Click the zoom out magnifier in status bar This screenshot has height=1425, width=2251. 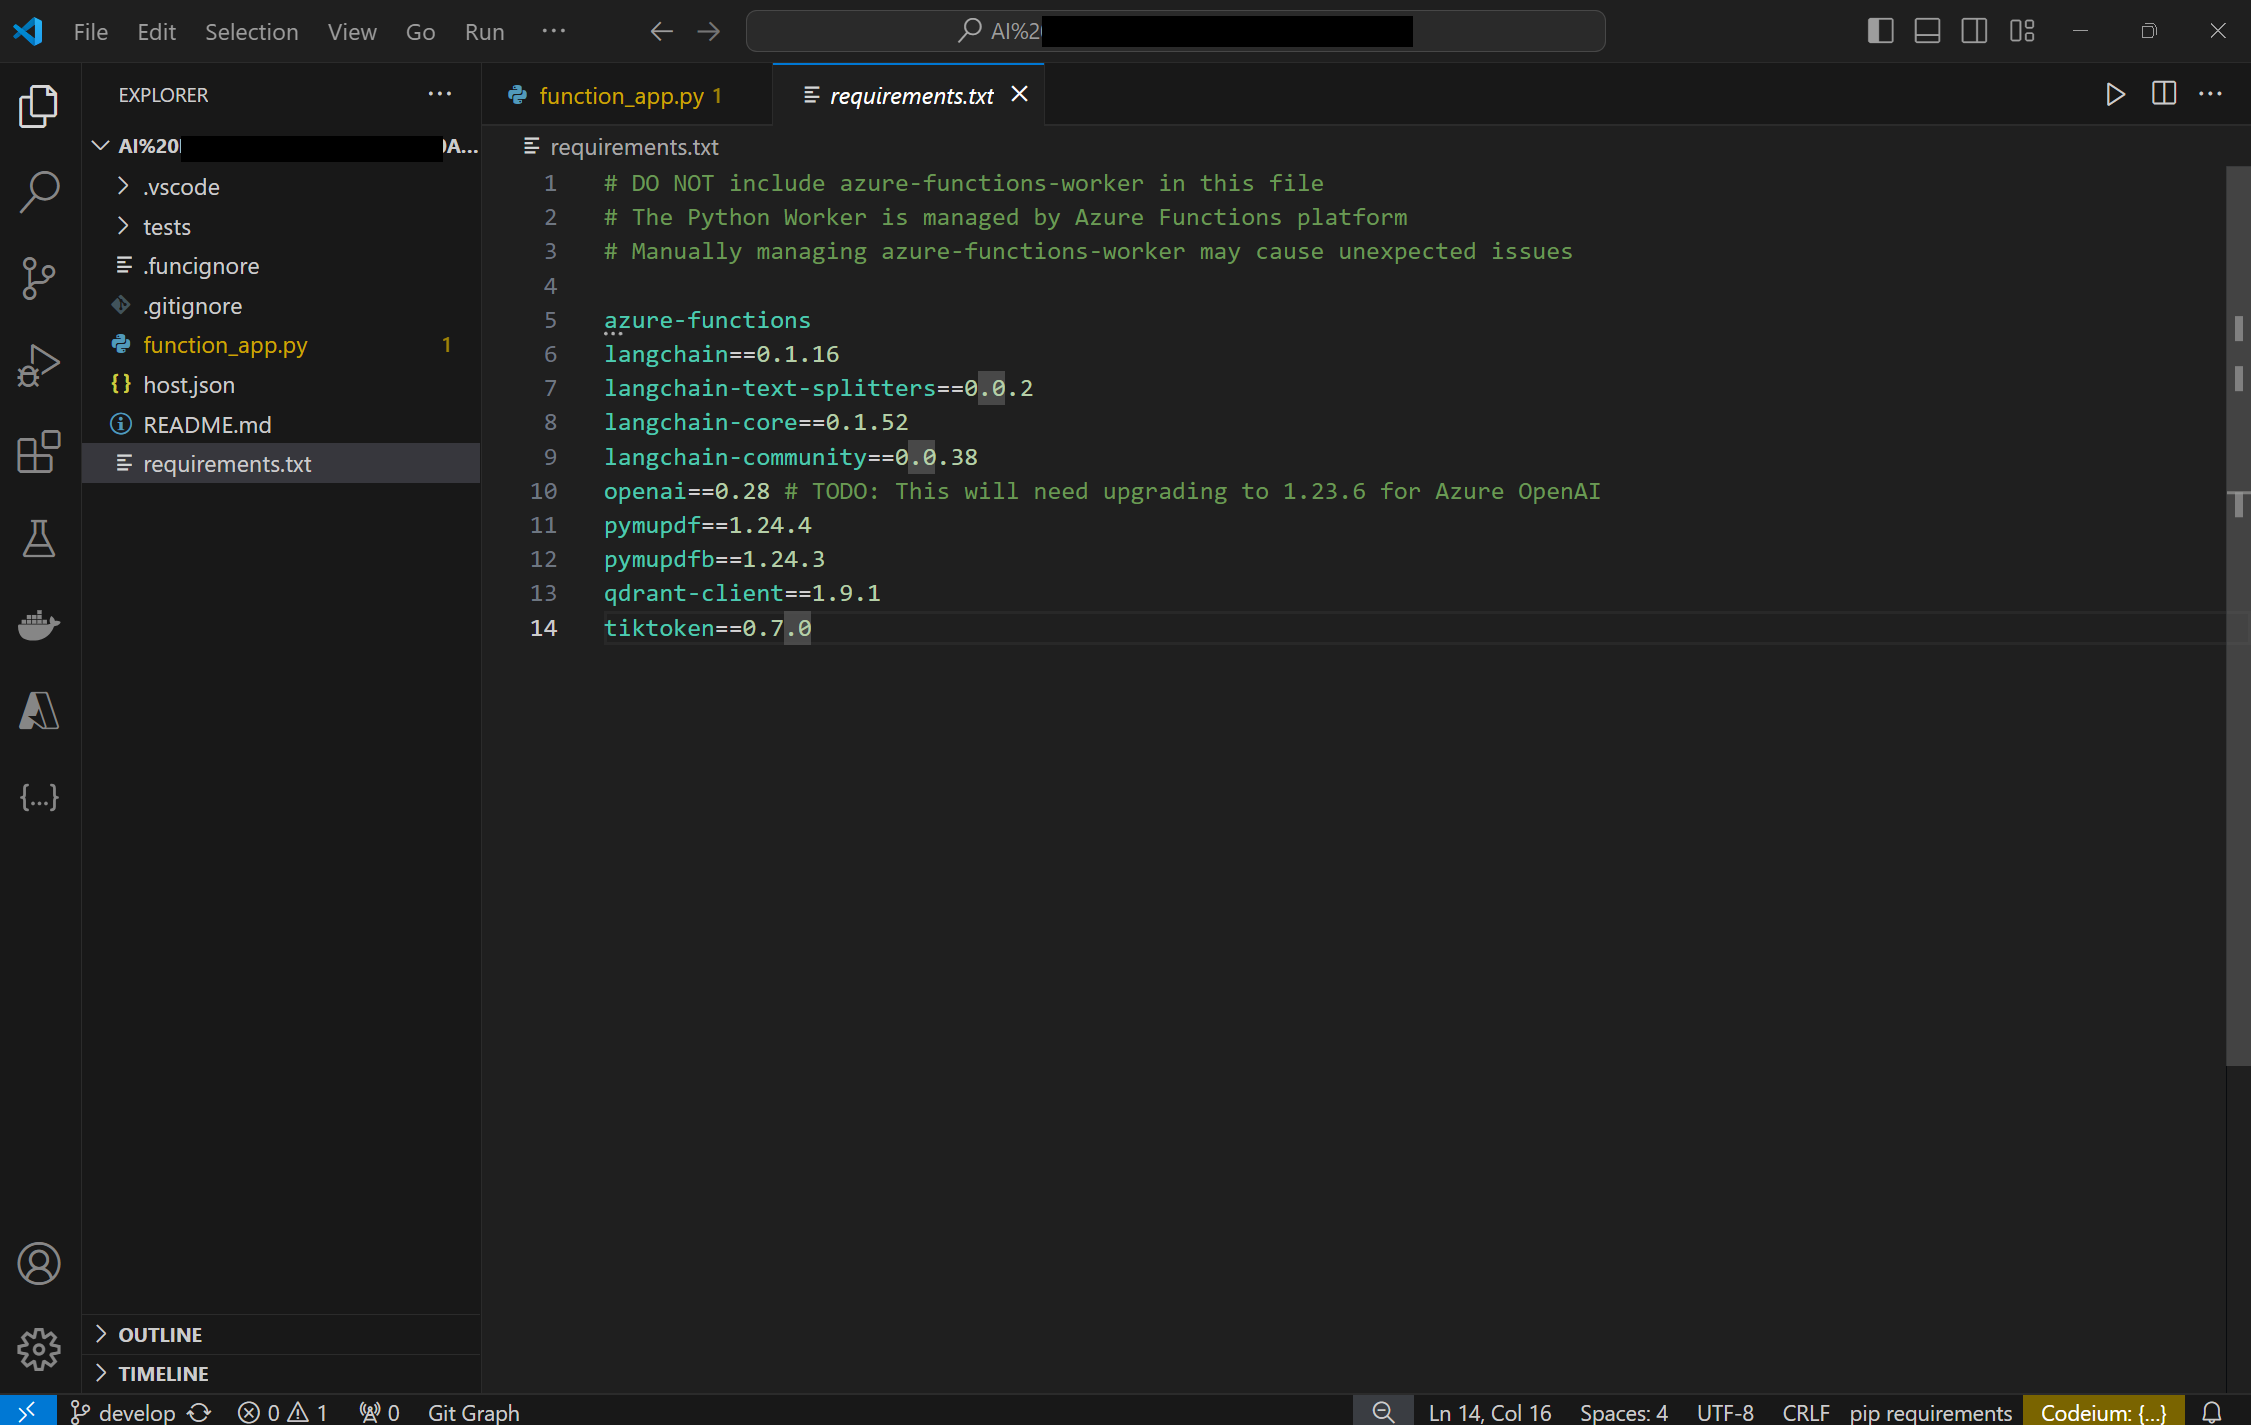point(1383,1412)
